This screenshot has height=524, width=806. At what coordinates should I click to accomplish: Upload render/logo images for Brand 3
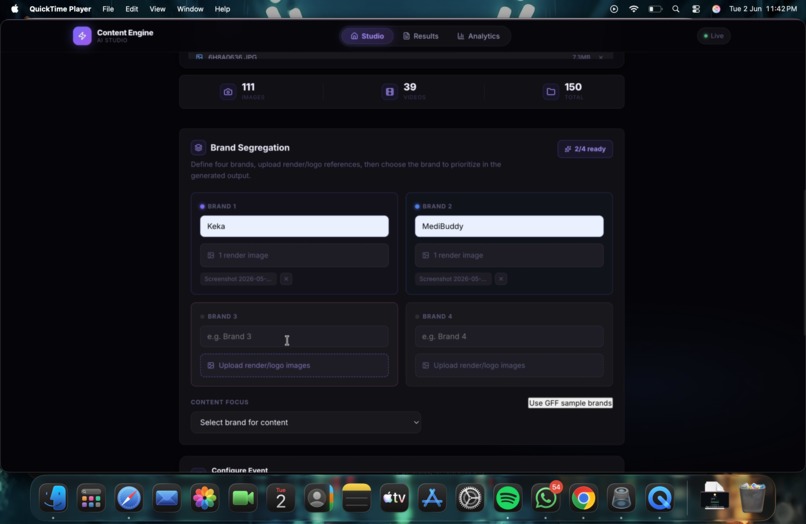point(294,366)
